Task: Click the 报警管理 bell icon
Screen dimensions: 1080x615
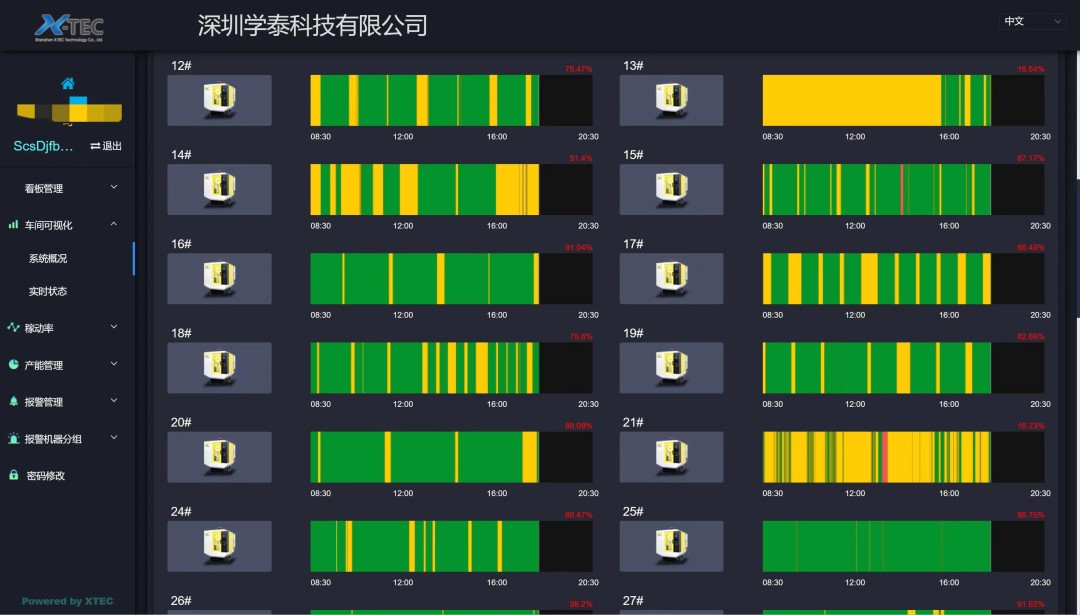Action: click(13, 401)
